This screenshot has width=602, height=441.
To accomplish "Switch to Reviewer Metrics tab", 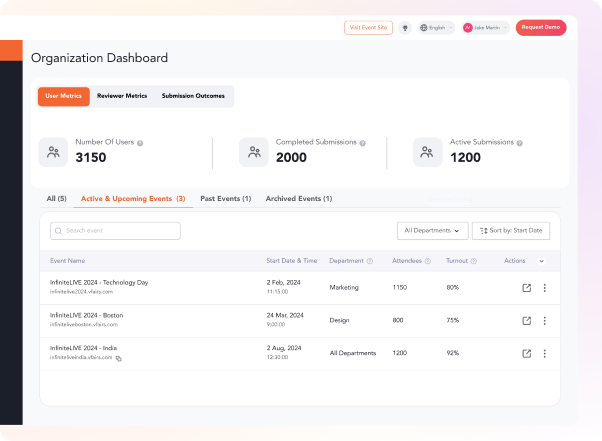I will 122,96.
